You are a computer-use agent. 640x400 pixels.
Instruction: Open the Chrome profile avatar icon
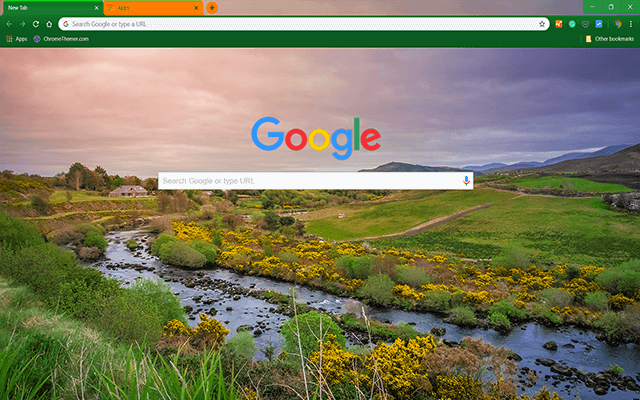pyautogui.click(x=618, y=24)
